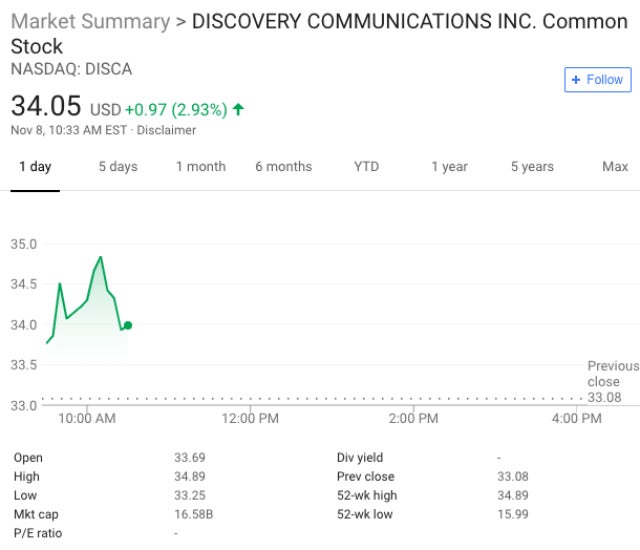Image resolution: width=640 pixels, height=550 pixels.
Task: Show the 1 month chart range
Action: (x=201, y=167)
